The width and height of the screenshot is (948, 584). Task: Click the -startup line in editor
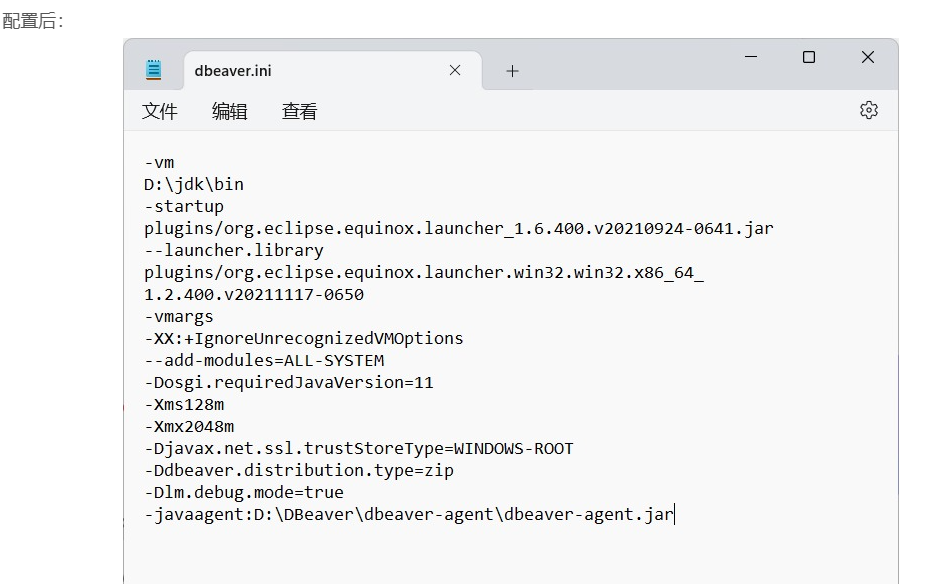click(x=184, y=206)
